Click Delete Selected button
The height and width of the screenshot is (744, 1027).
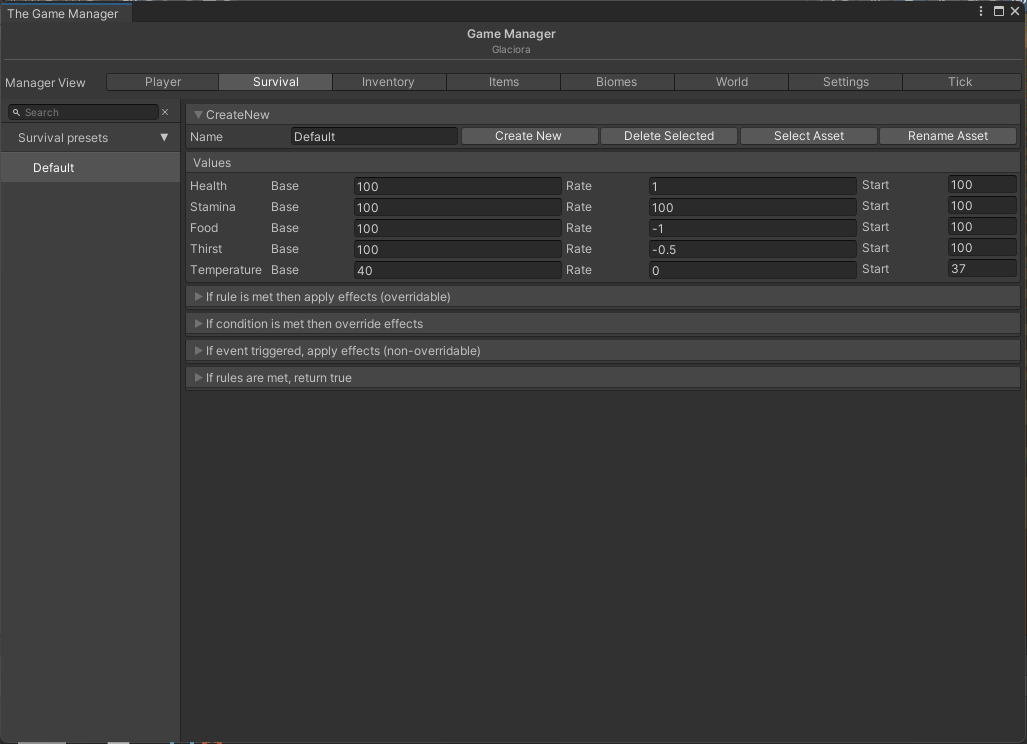pyautogui.click(x=668, y=136)
